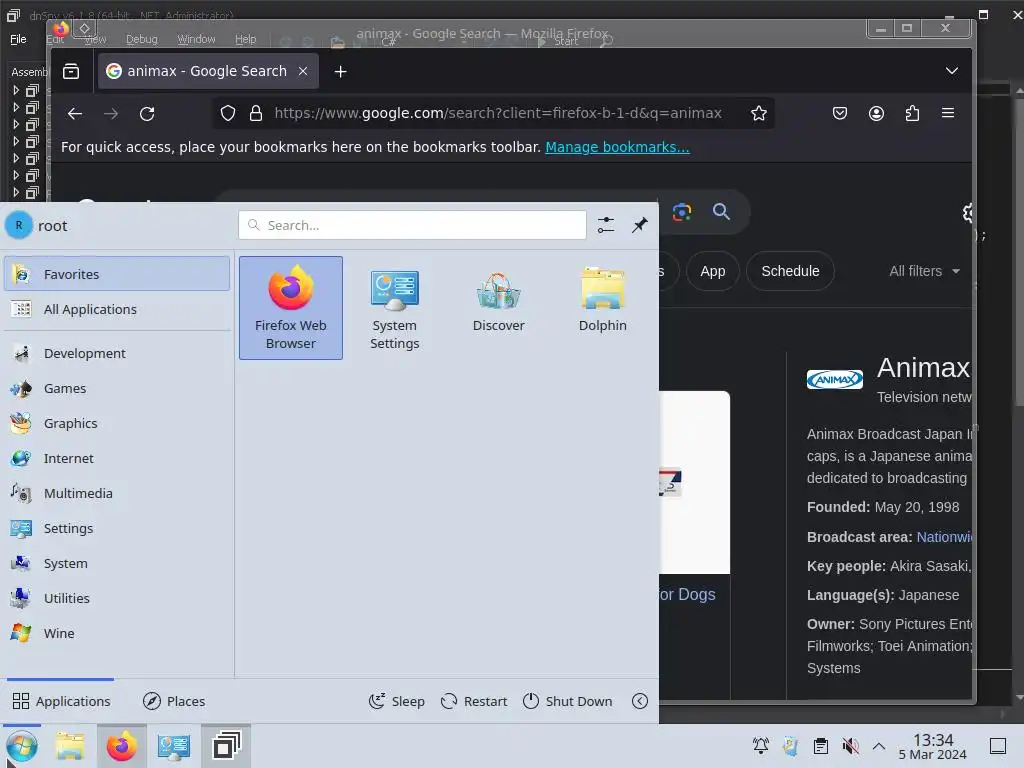The height and width of the screenshot is (768, 1024).
Task: Launch Firefox Web Browser from Favorites
Action: [291, 308]
